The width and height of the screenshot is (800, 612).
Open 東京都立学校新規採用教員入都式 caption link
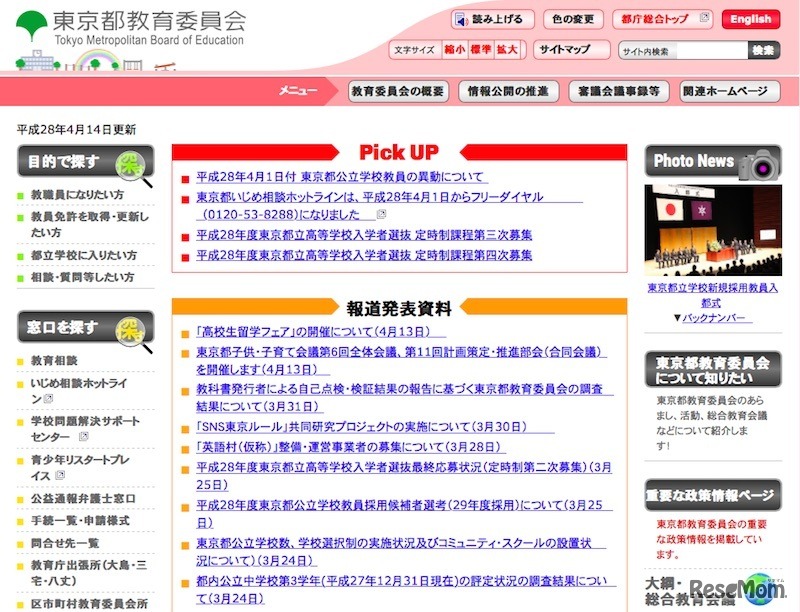[712, 295]
